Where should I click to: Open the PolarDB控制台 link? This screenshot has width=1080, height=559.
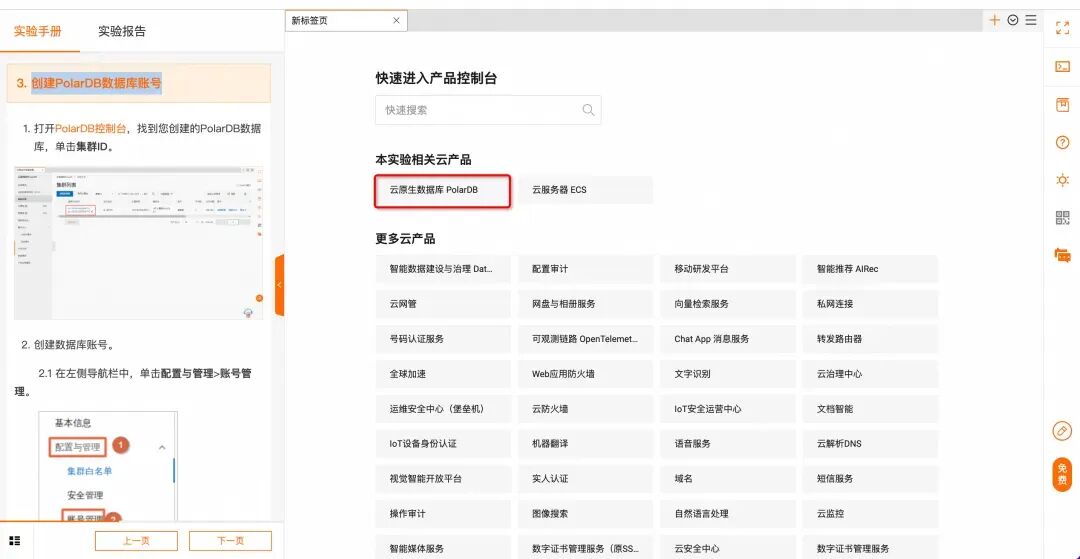pos(91,129)
